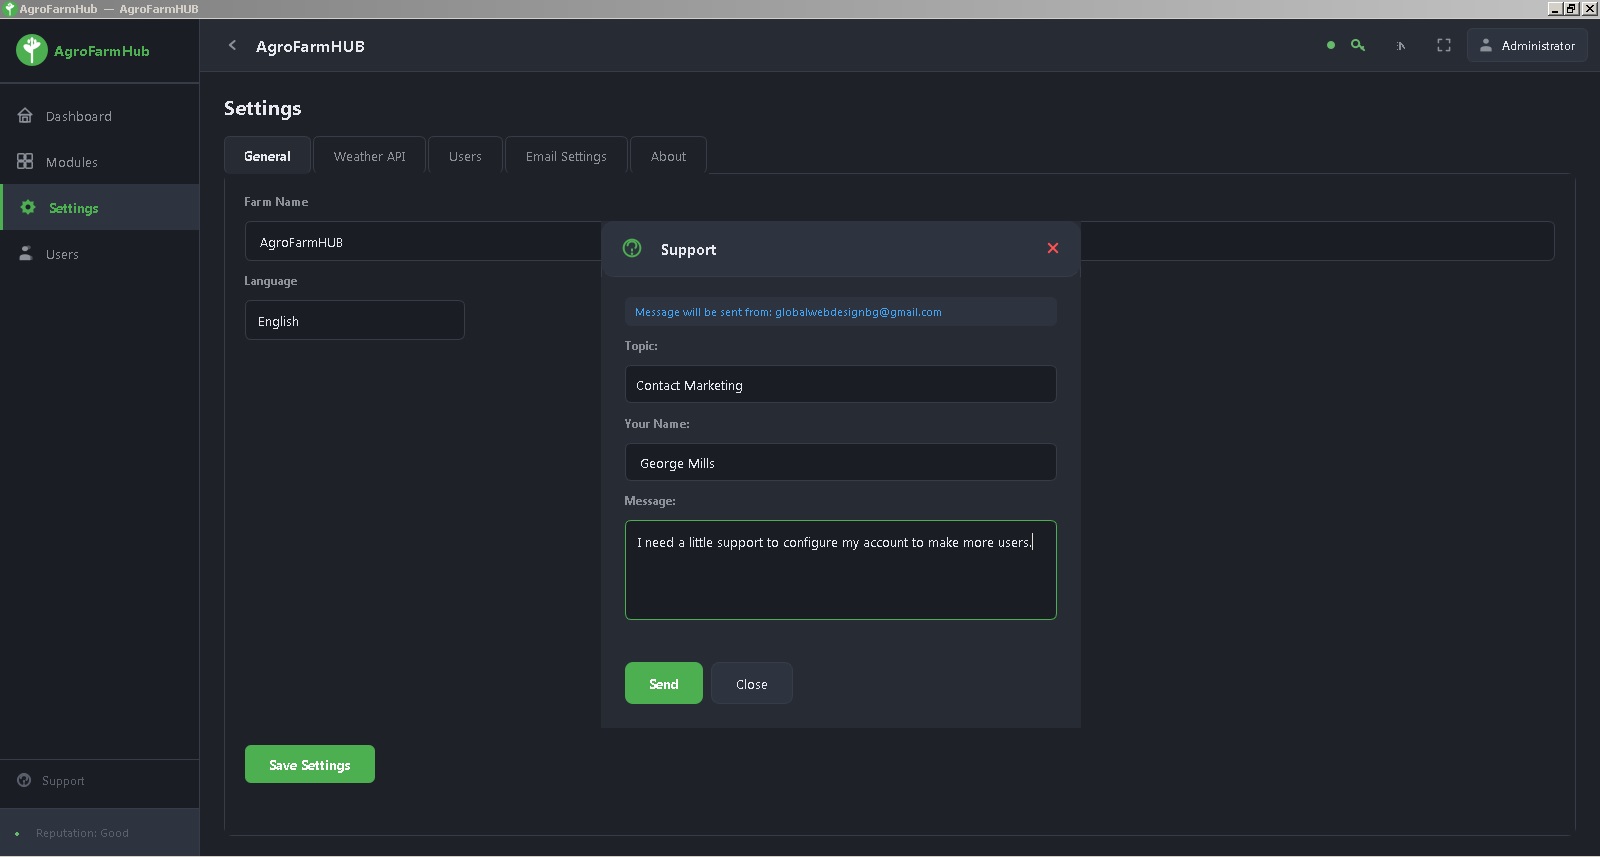Click the Save Settings button
1600x857 pixels.
(310, 764)
